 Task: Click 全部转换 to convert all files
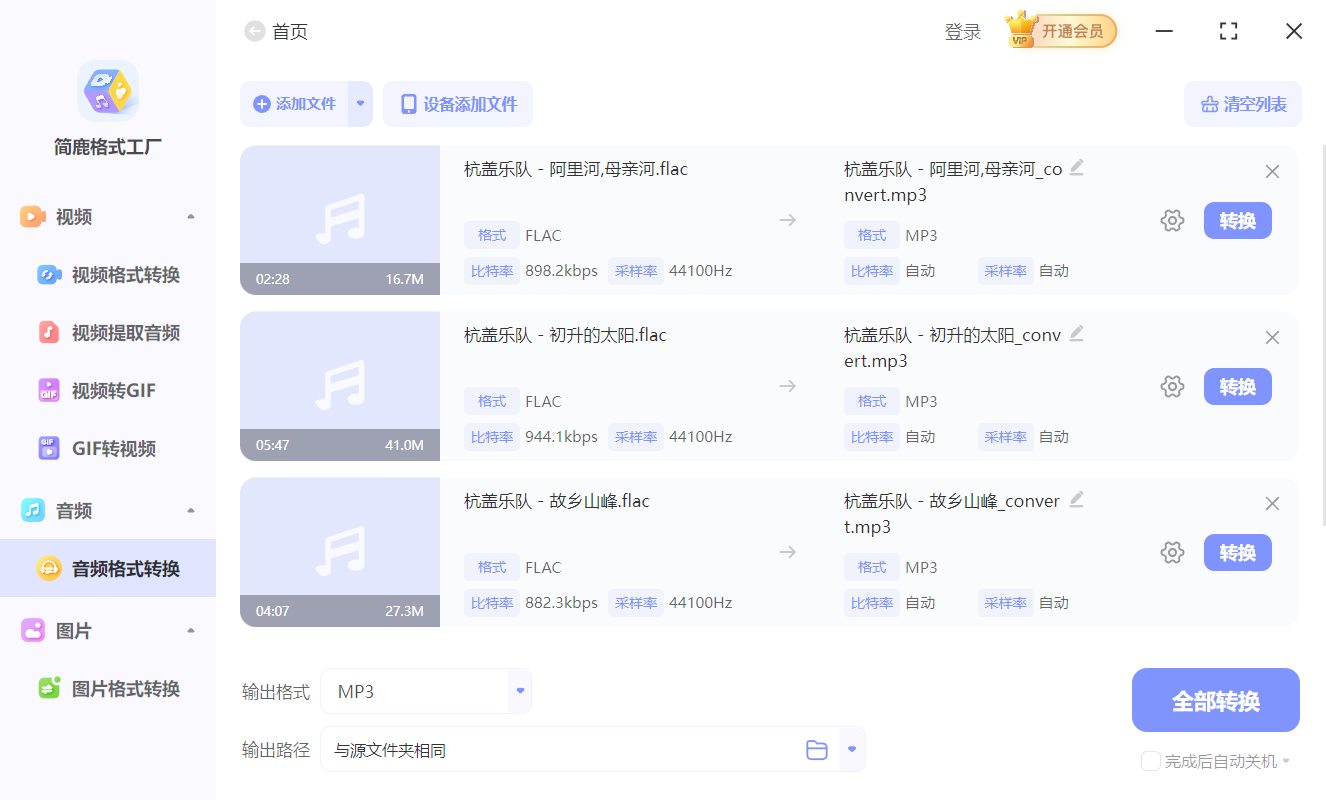coord(1215,700)
